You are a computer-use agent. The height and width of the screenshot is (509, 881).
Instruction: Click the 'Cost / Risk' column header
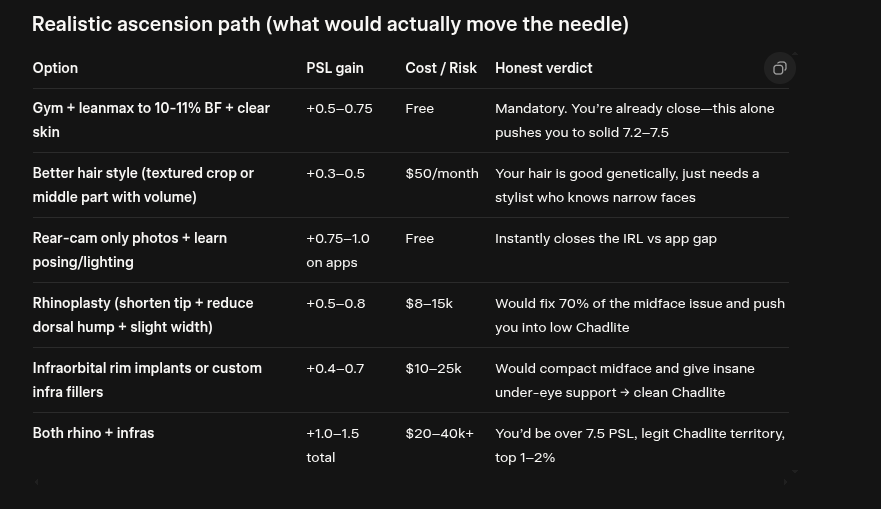point(441,68)
